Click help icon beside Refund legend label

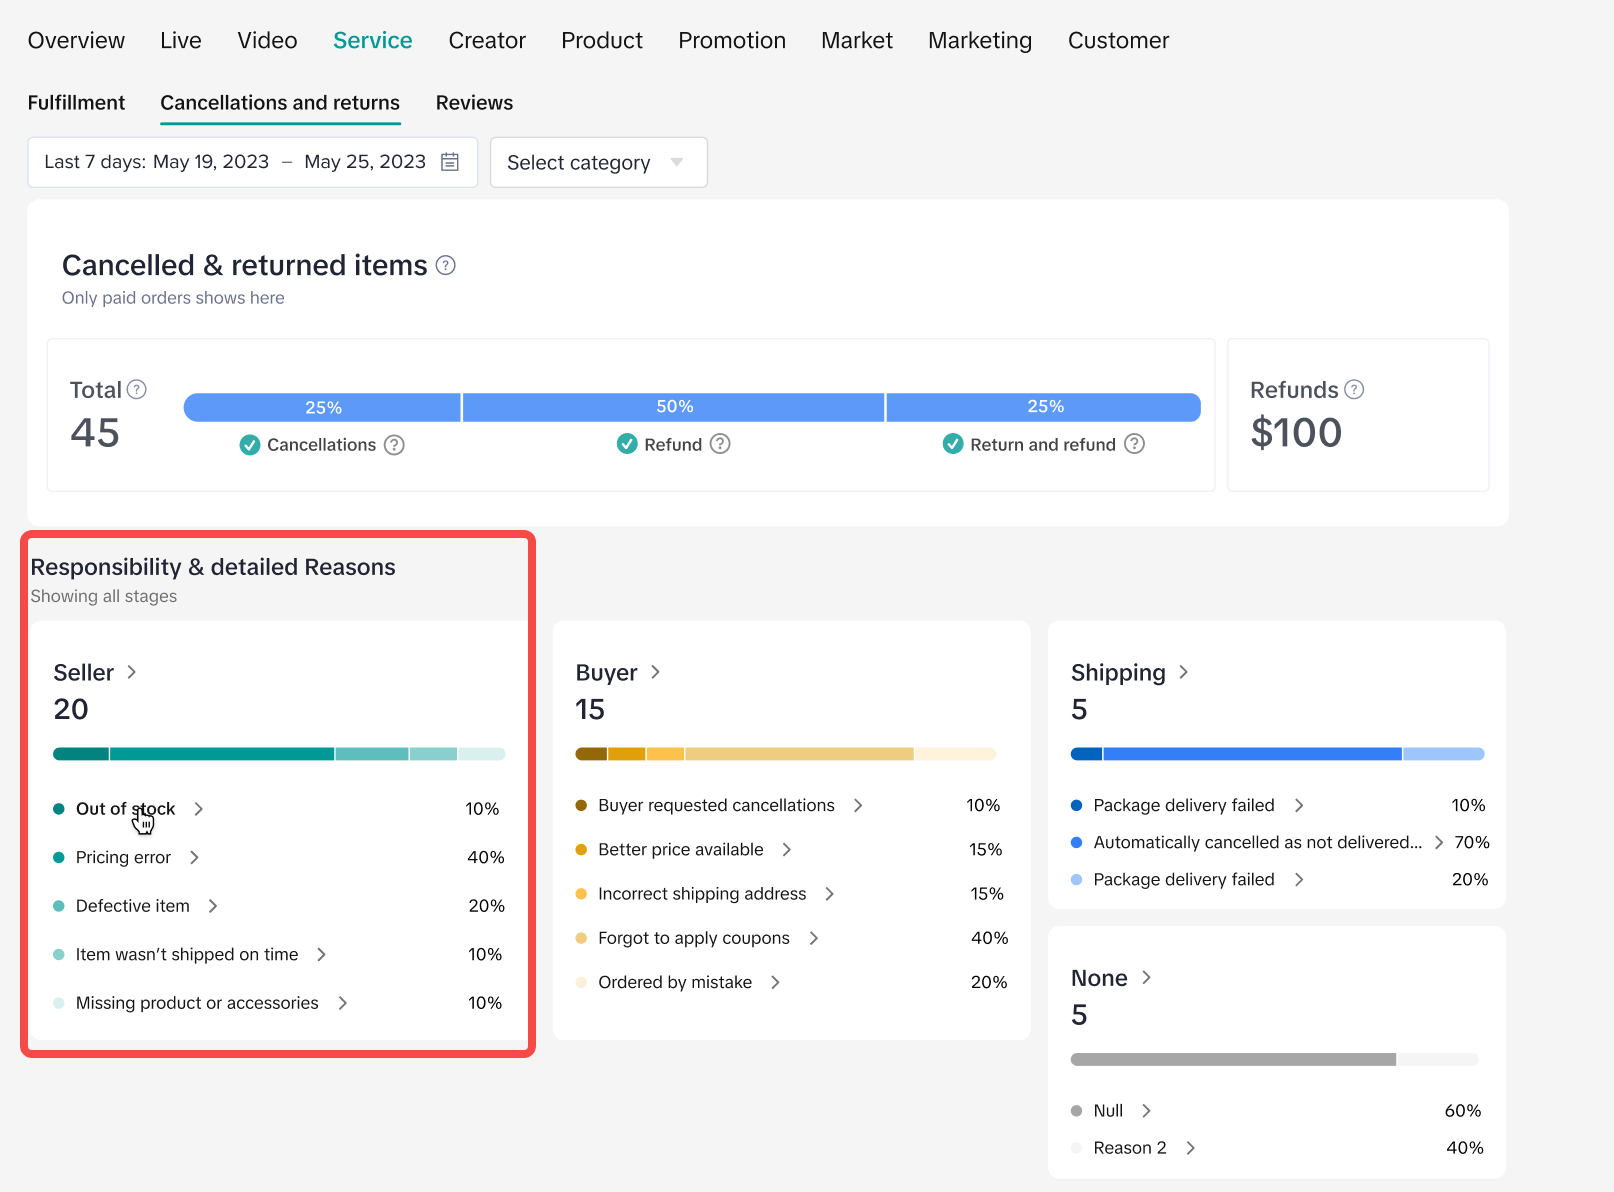(720, 444)
